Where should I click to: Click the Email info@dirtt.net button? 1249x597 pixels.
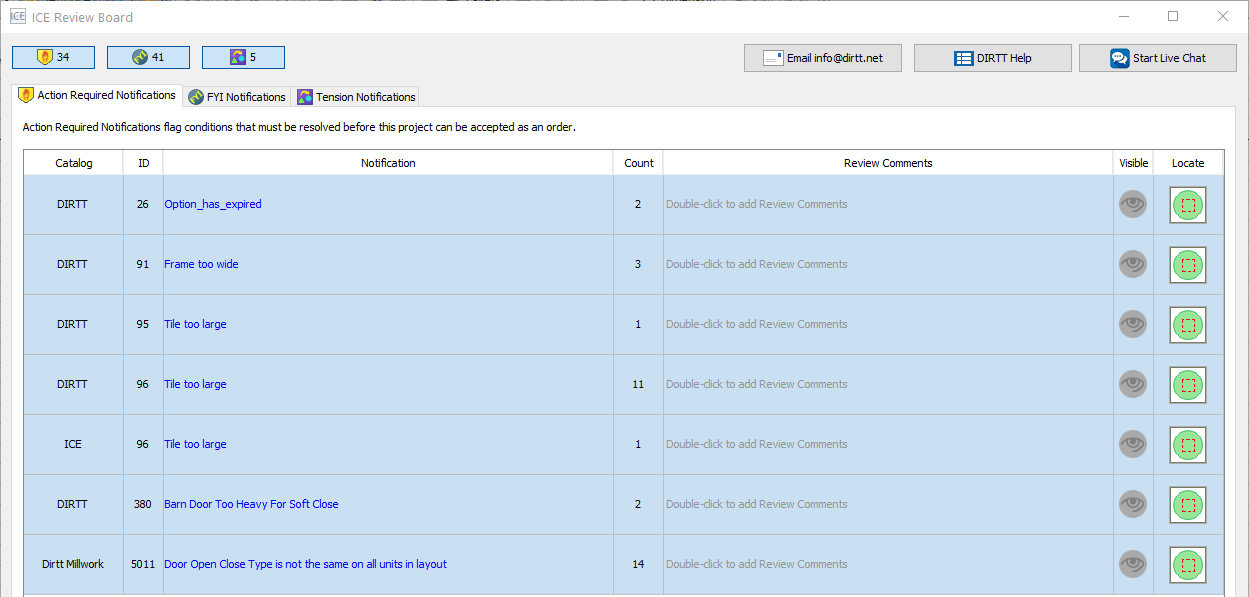(823, 58)
